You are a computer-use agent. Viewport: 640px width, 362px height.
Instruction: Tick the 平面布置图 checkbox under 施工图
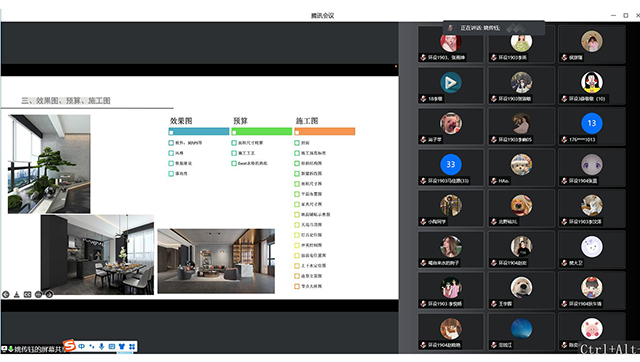tap(297, 194)
